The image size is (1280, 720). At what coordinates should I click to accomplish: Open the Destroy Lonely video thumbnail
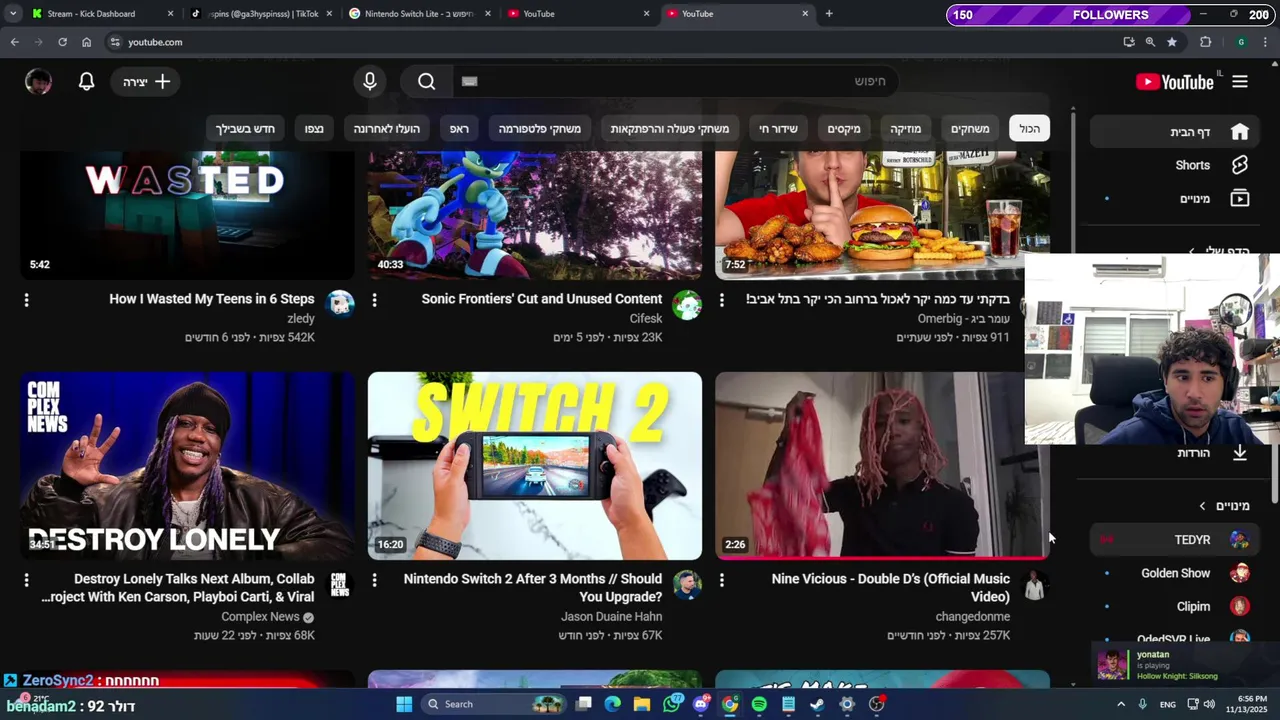click(187, 466)
